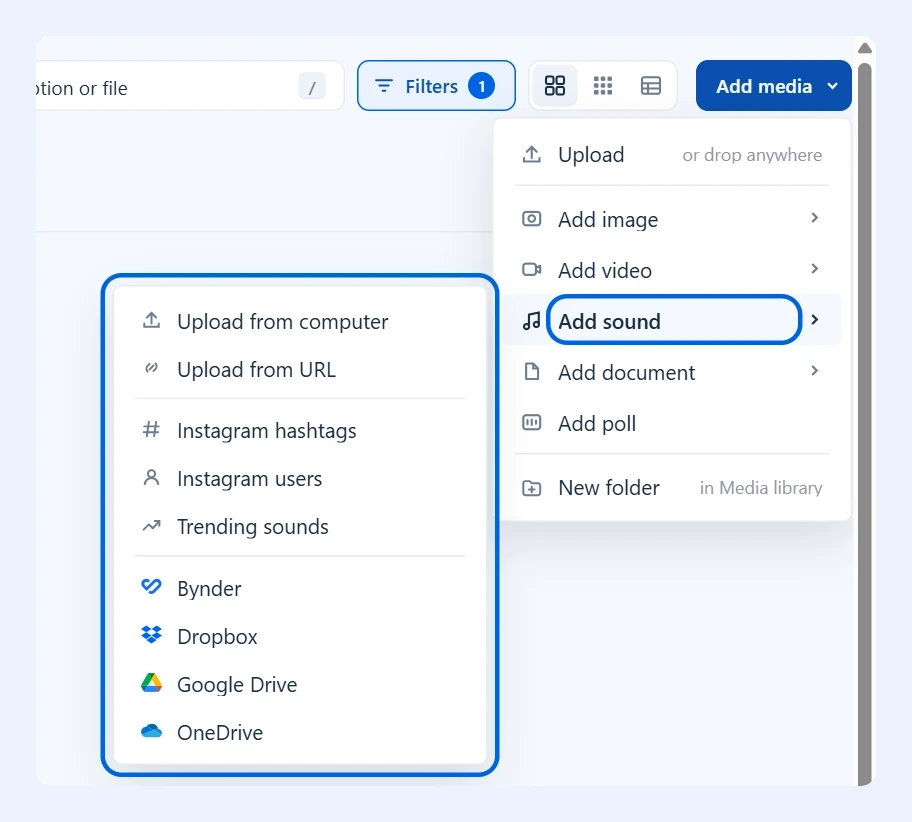
Task: Pick Dropbox as the sound source
Action: 300,636
